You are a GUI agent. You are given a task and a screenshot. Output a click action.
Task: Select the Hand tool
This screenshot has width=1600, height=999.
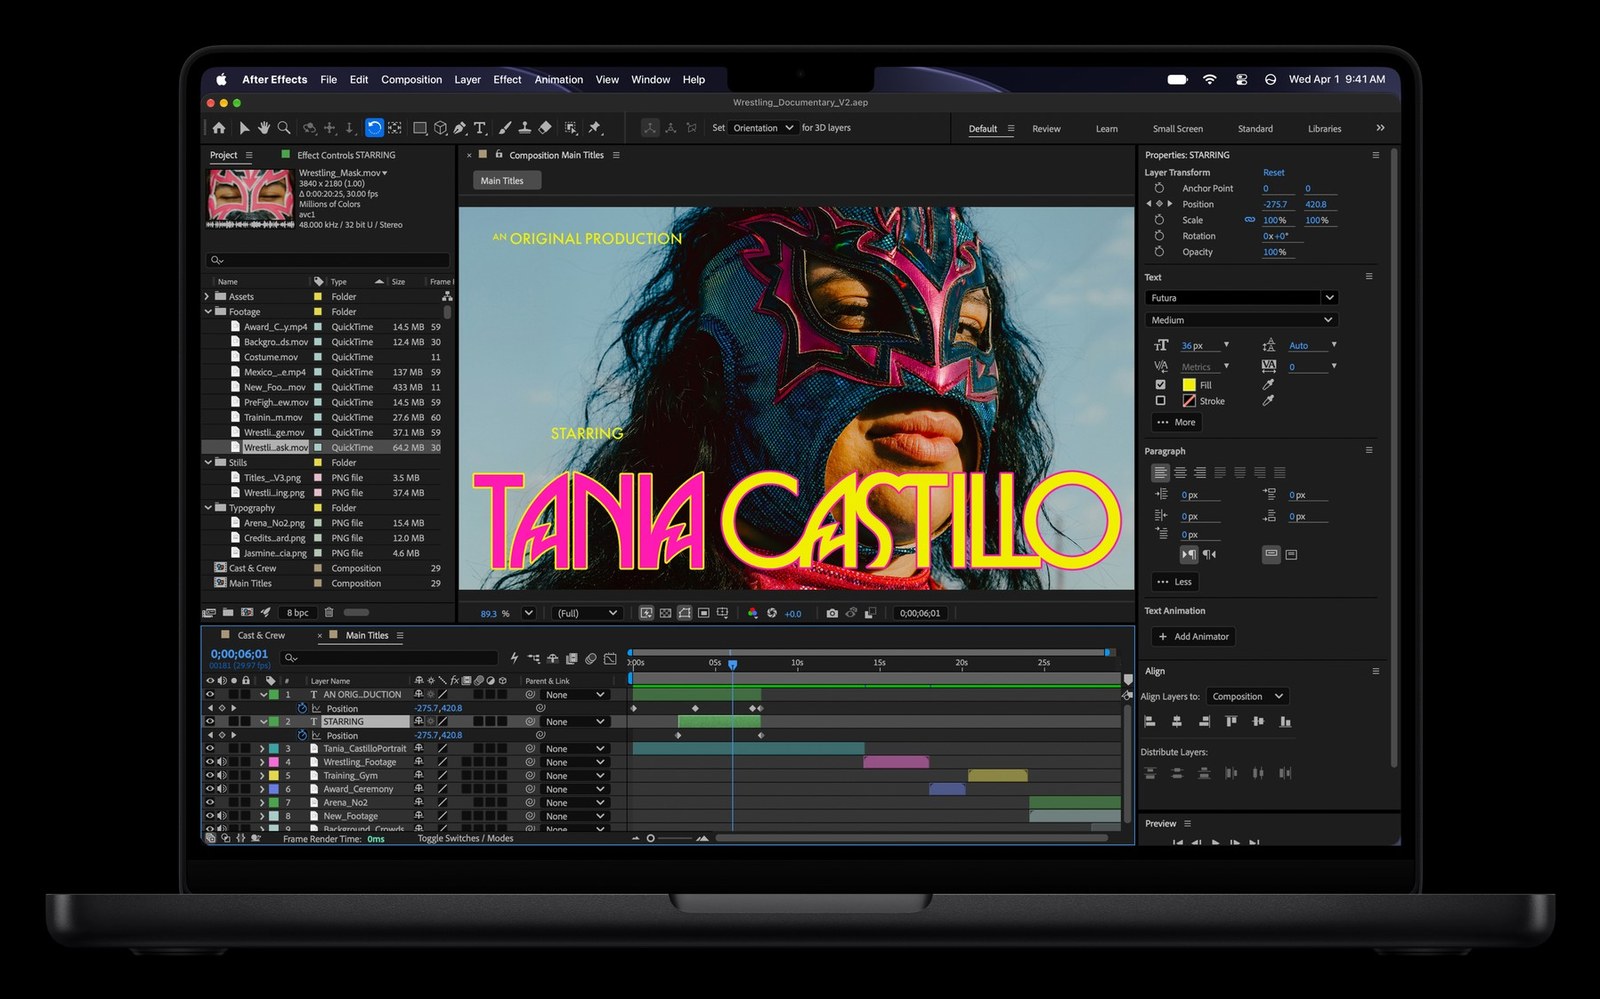pos(264,128)
